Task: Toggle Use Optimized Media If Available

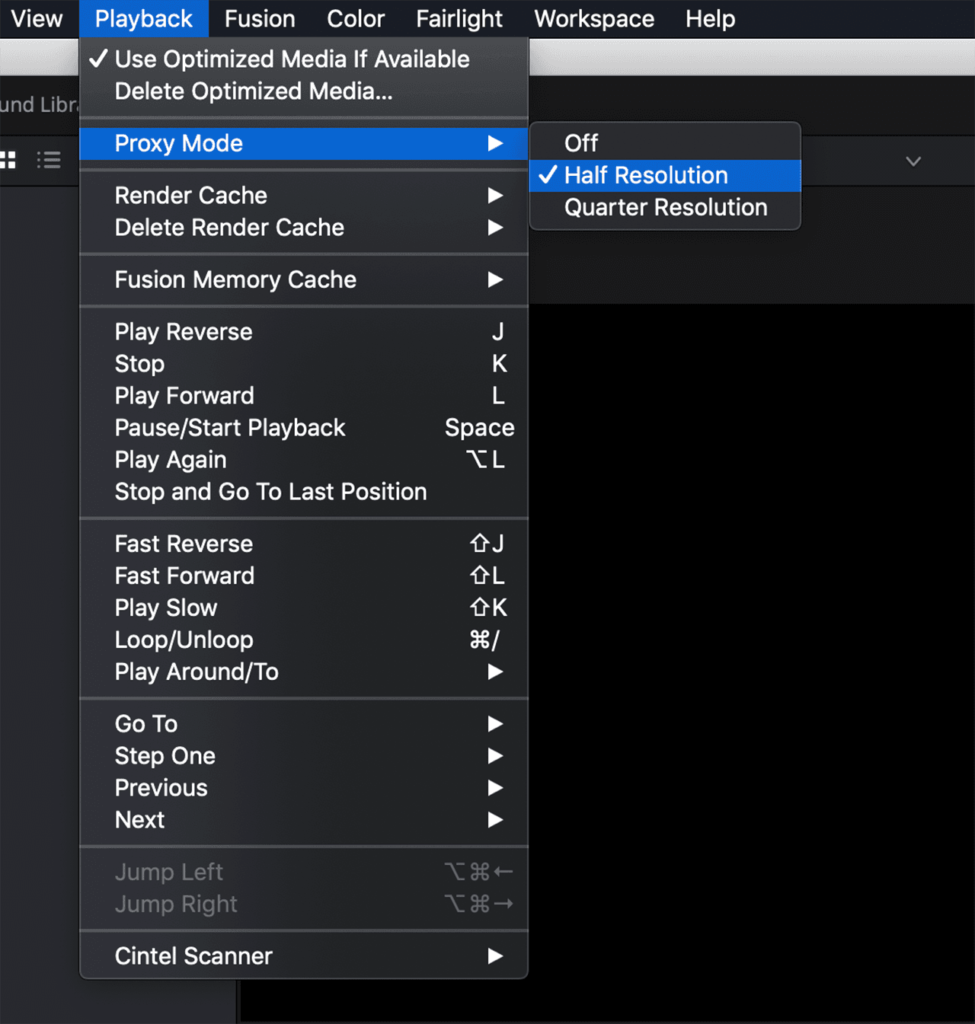Action: tap(304, 59)
